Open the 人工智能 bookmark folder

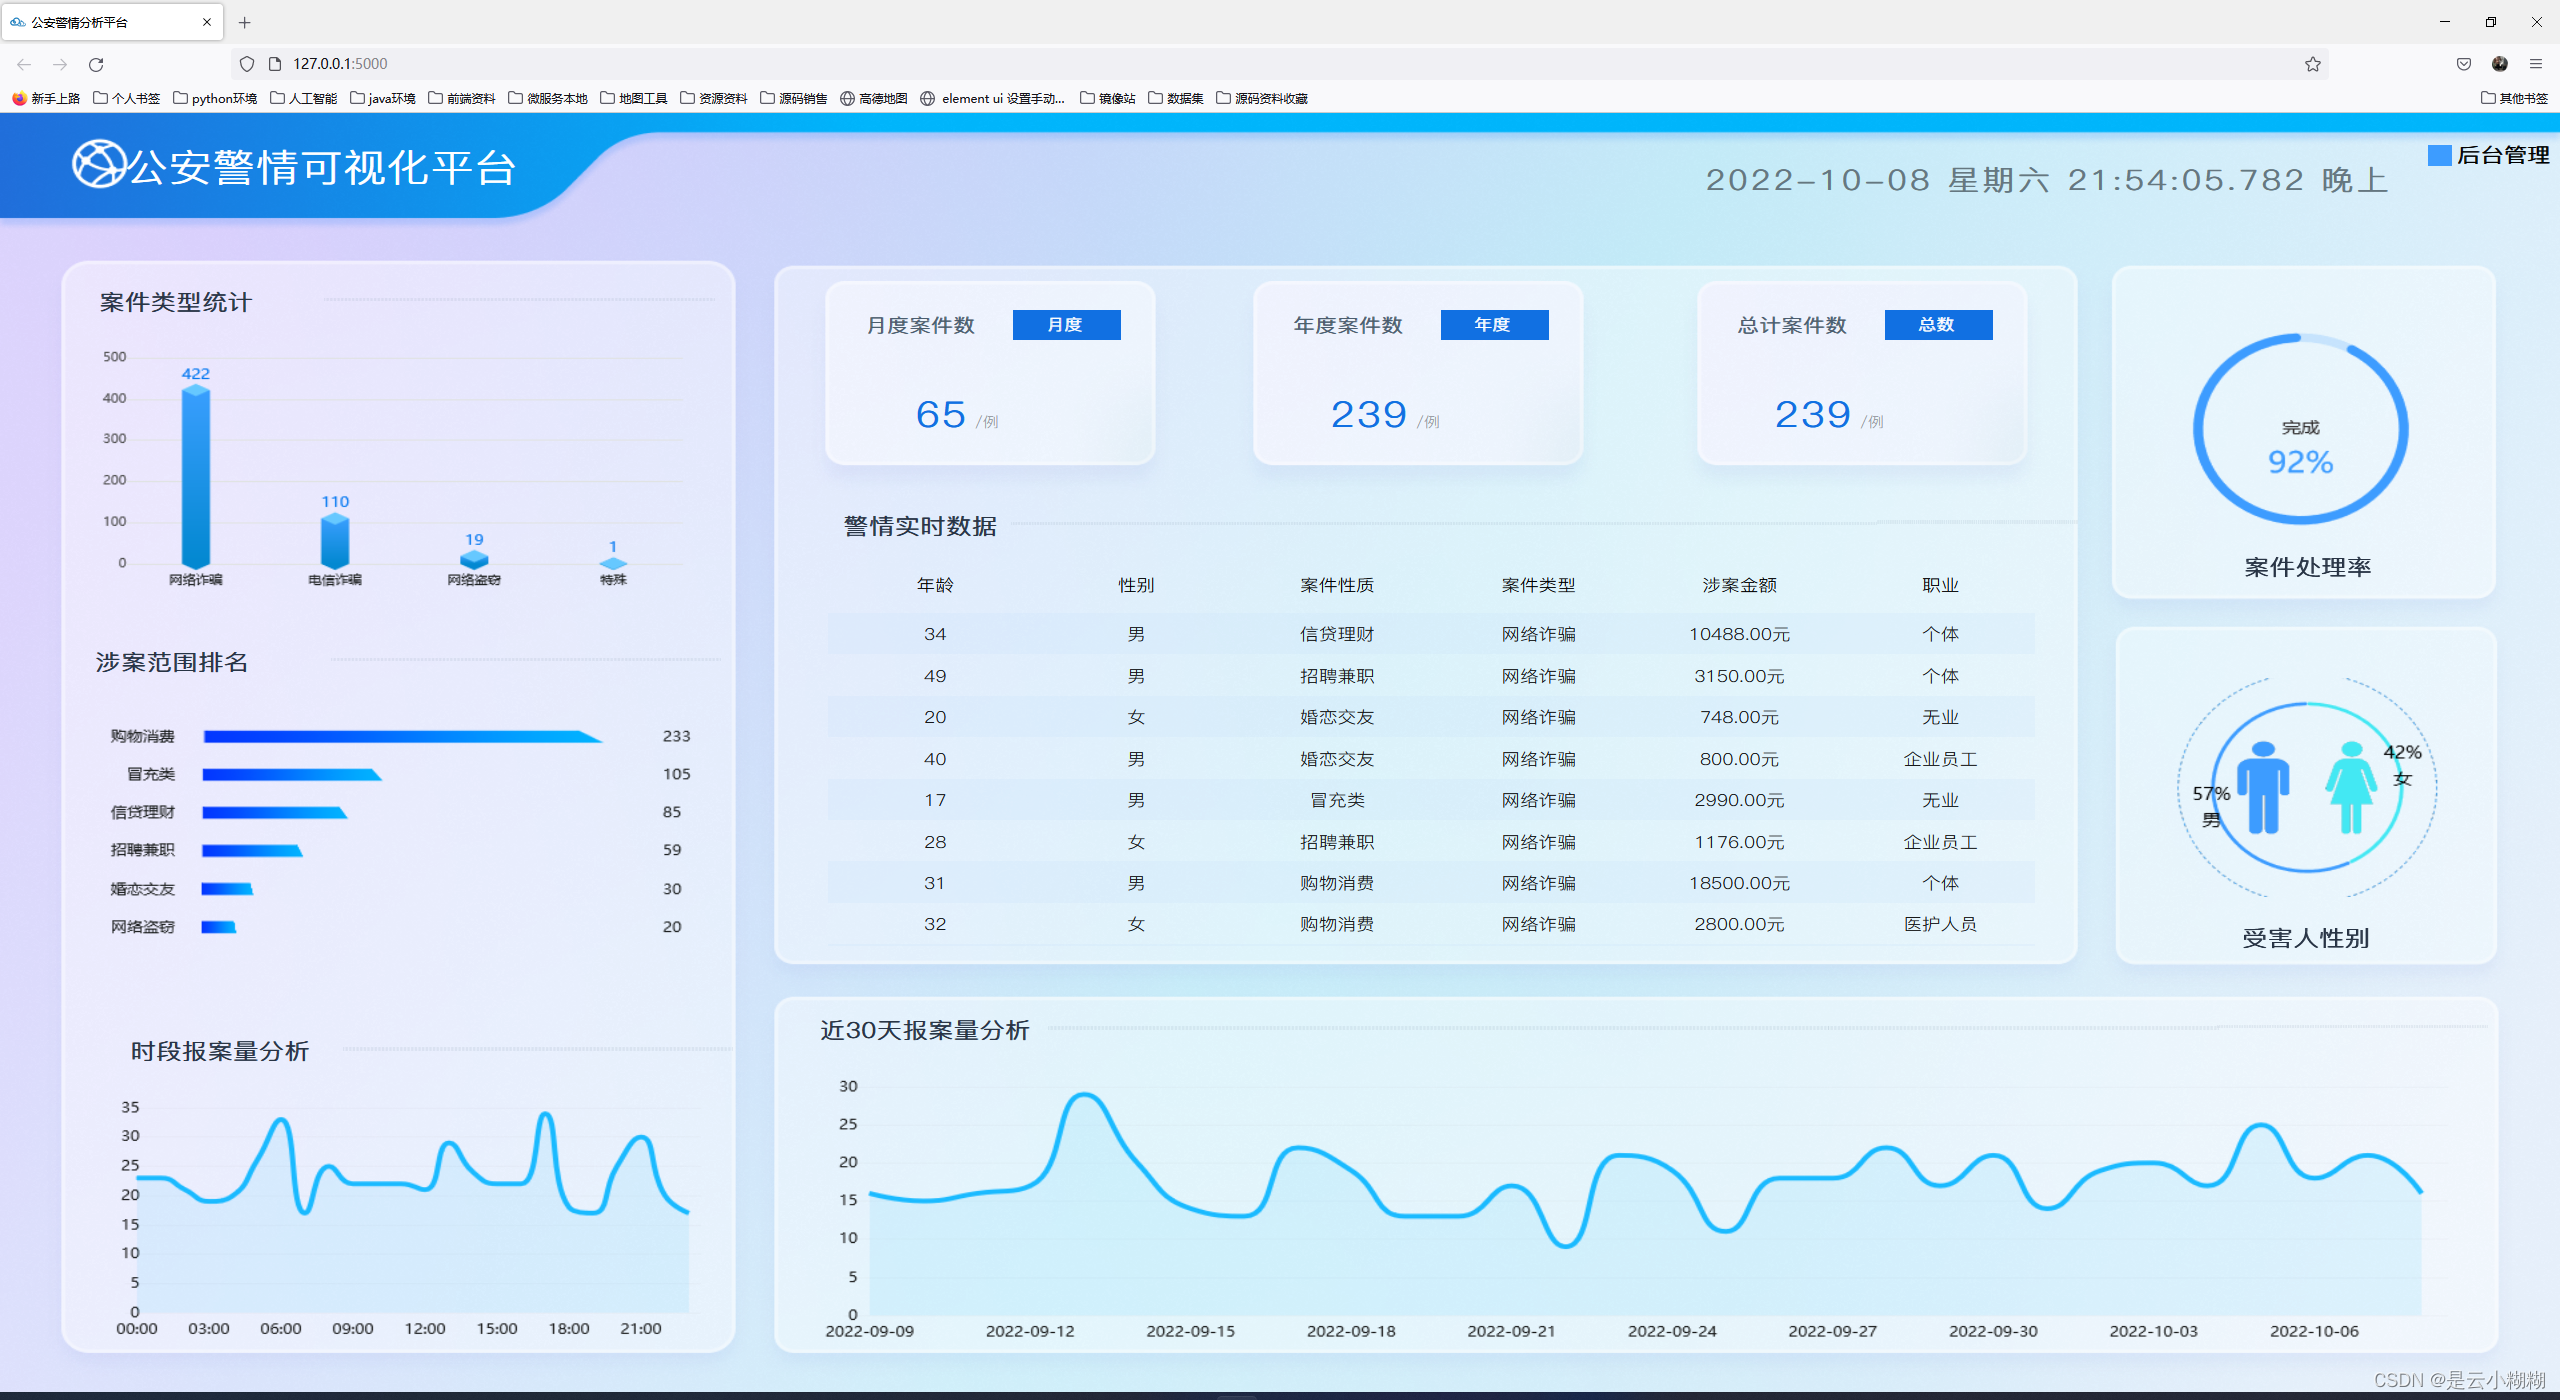(304, 98)
